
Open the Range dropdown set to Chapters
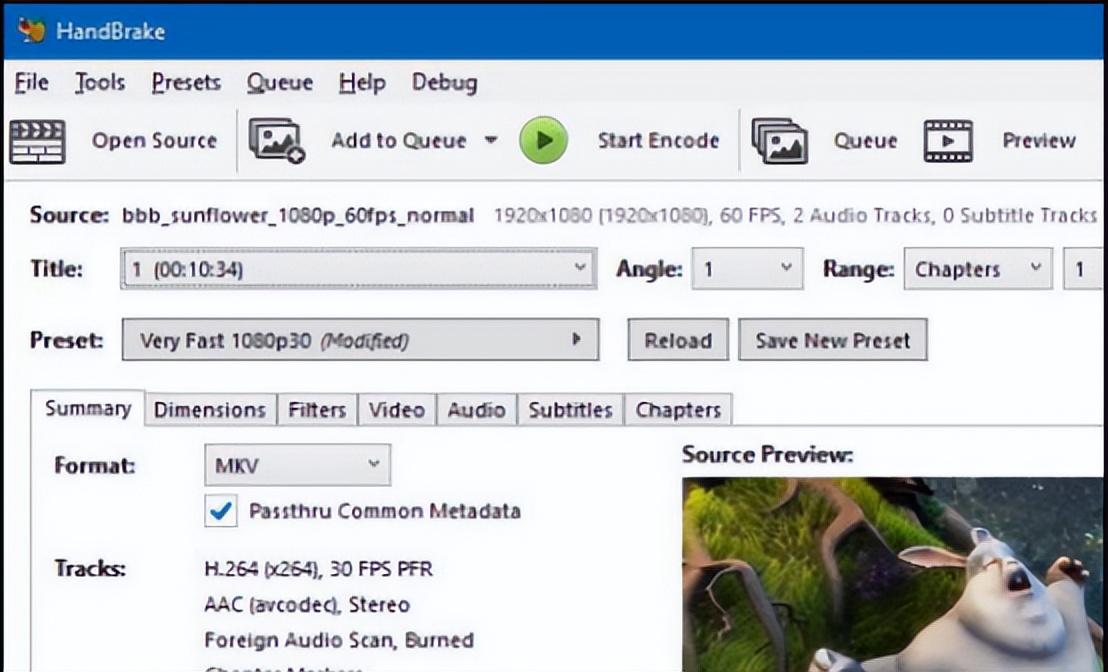(x=977, y=269)
